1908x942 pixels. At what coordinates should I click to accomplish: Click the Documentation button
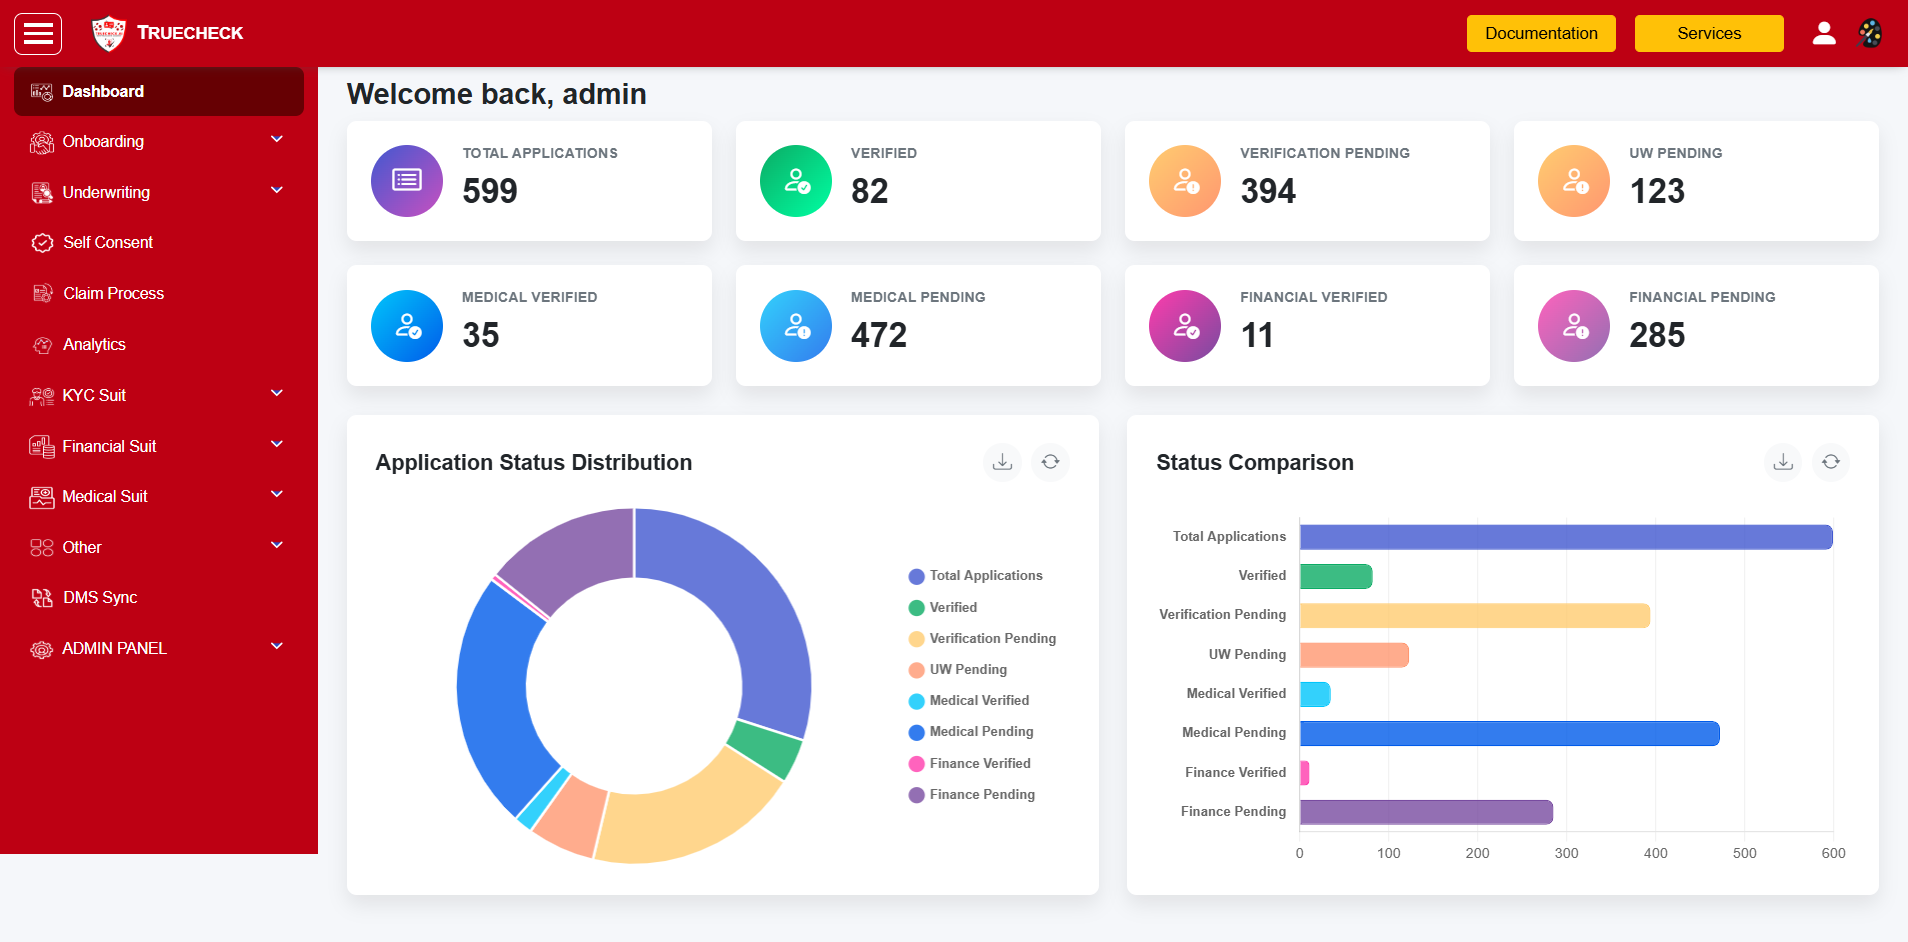point(1540,34)
